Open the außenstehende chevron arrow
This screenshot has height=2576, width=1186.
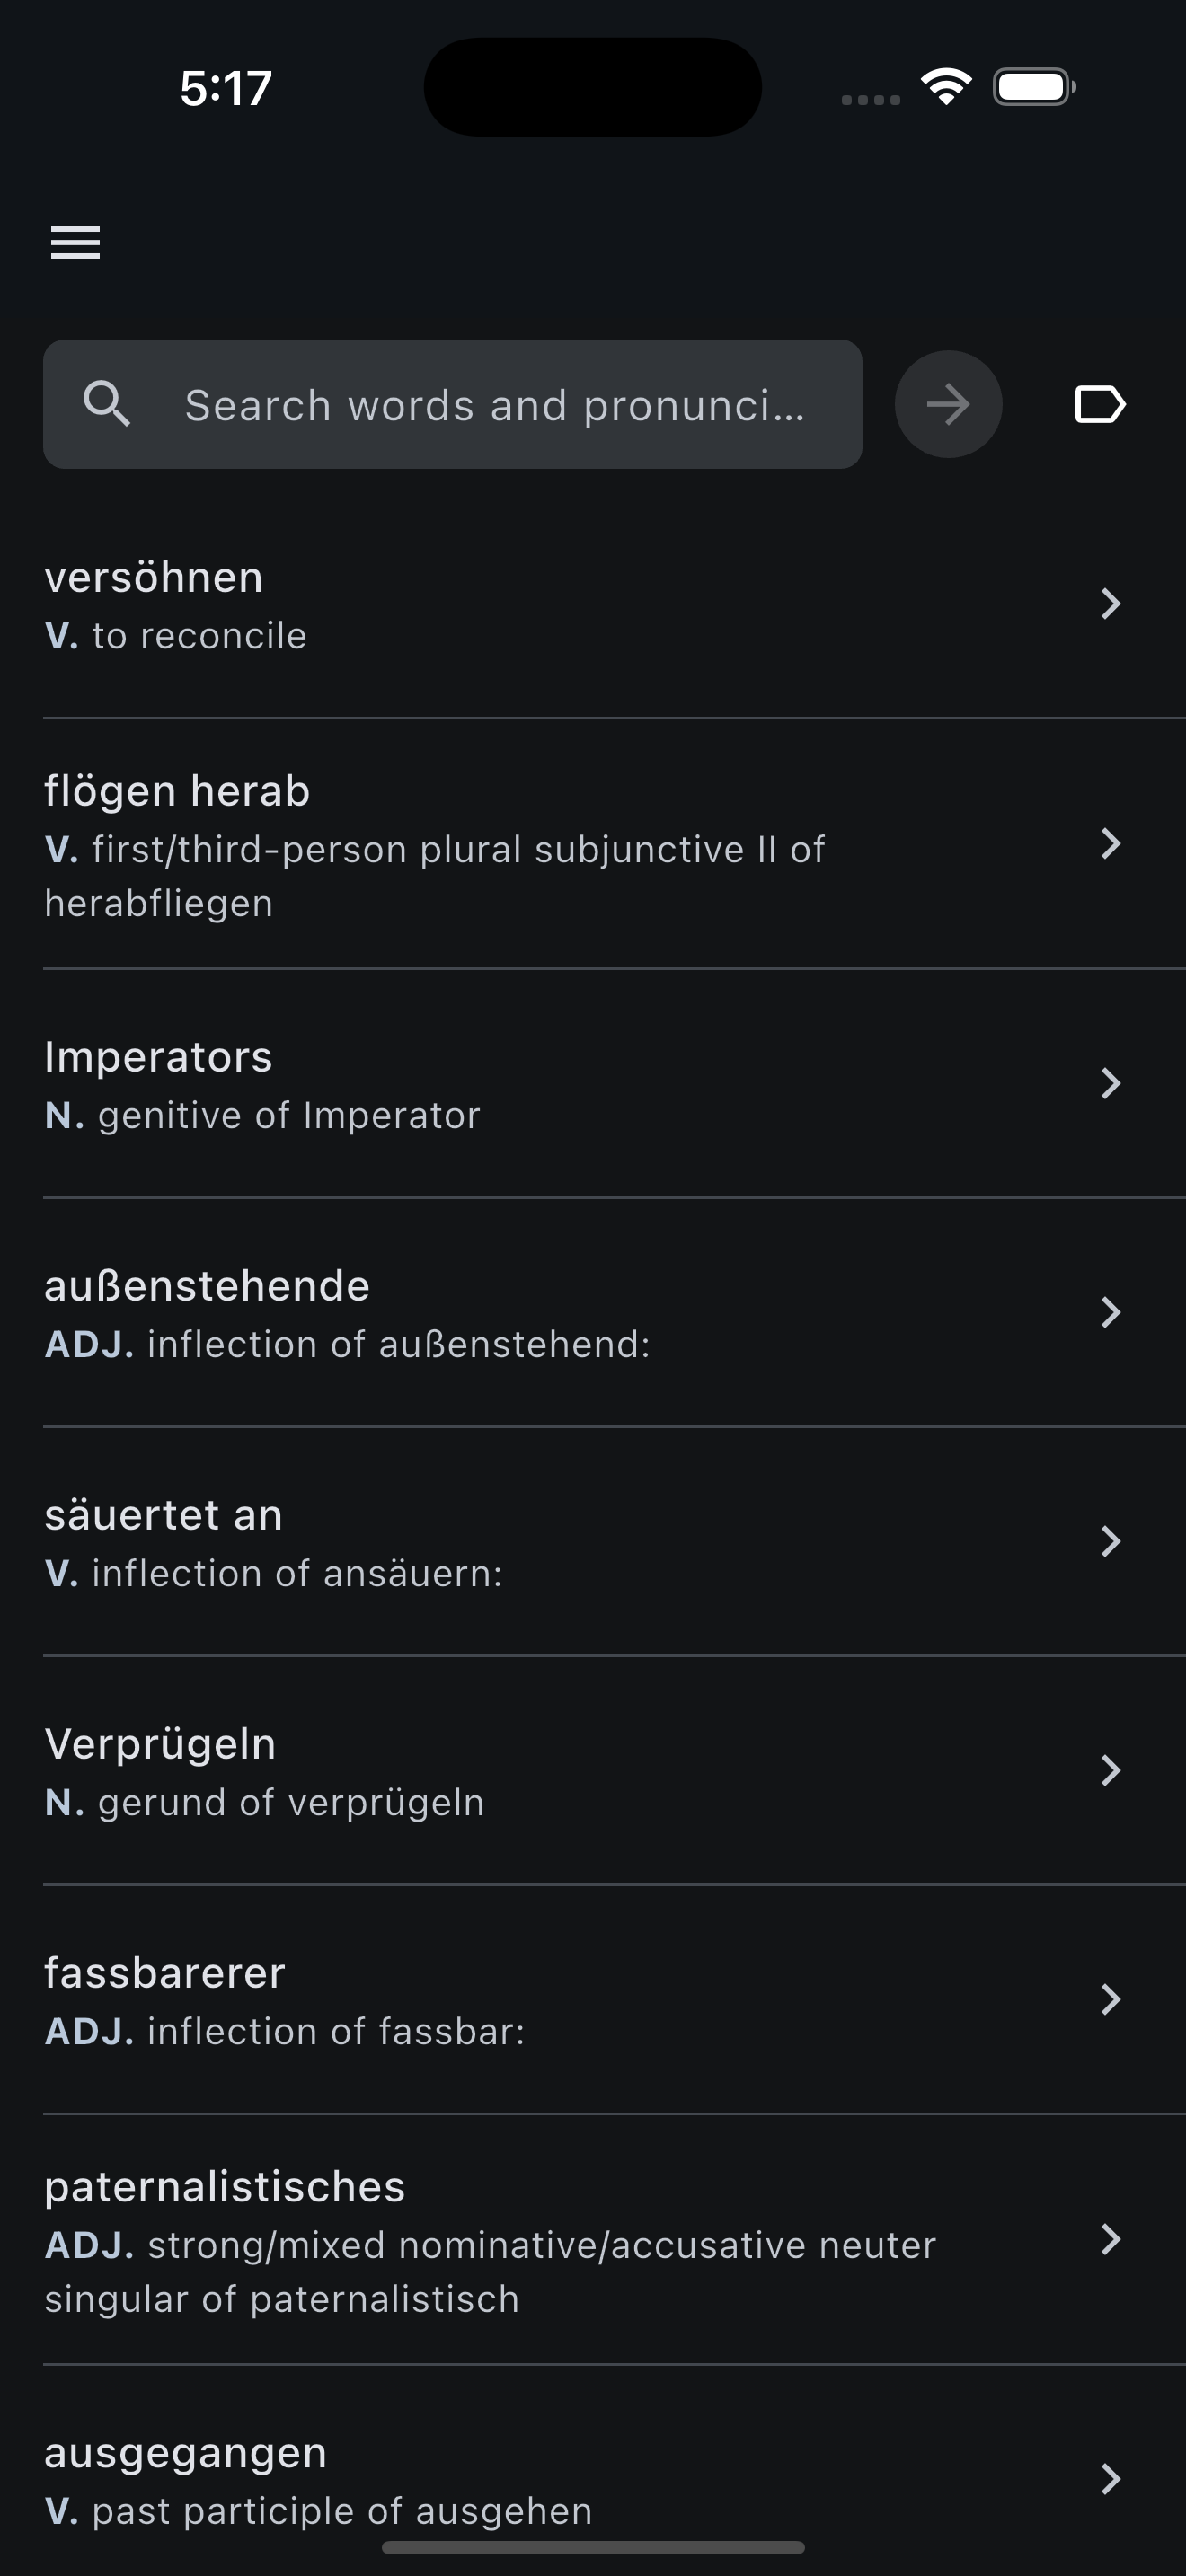tap(1110, 1312)
